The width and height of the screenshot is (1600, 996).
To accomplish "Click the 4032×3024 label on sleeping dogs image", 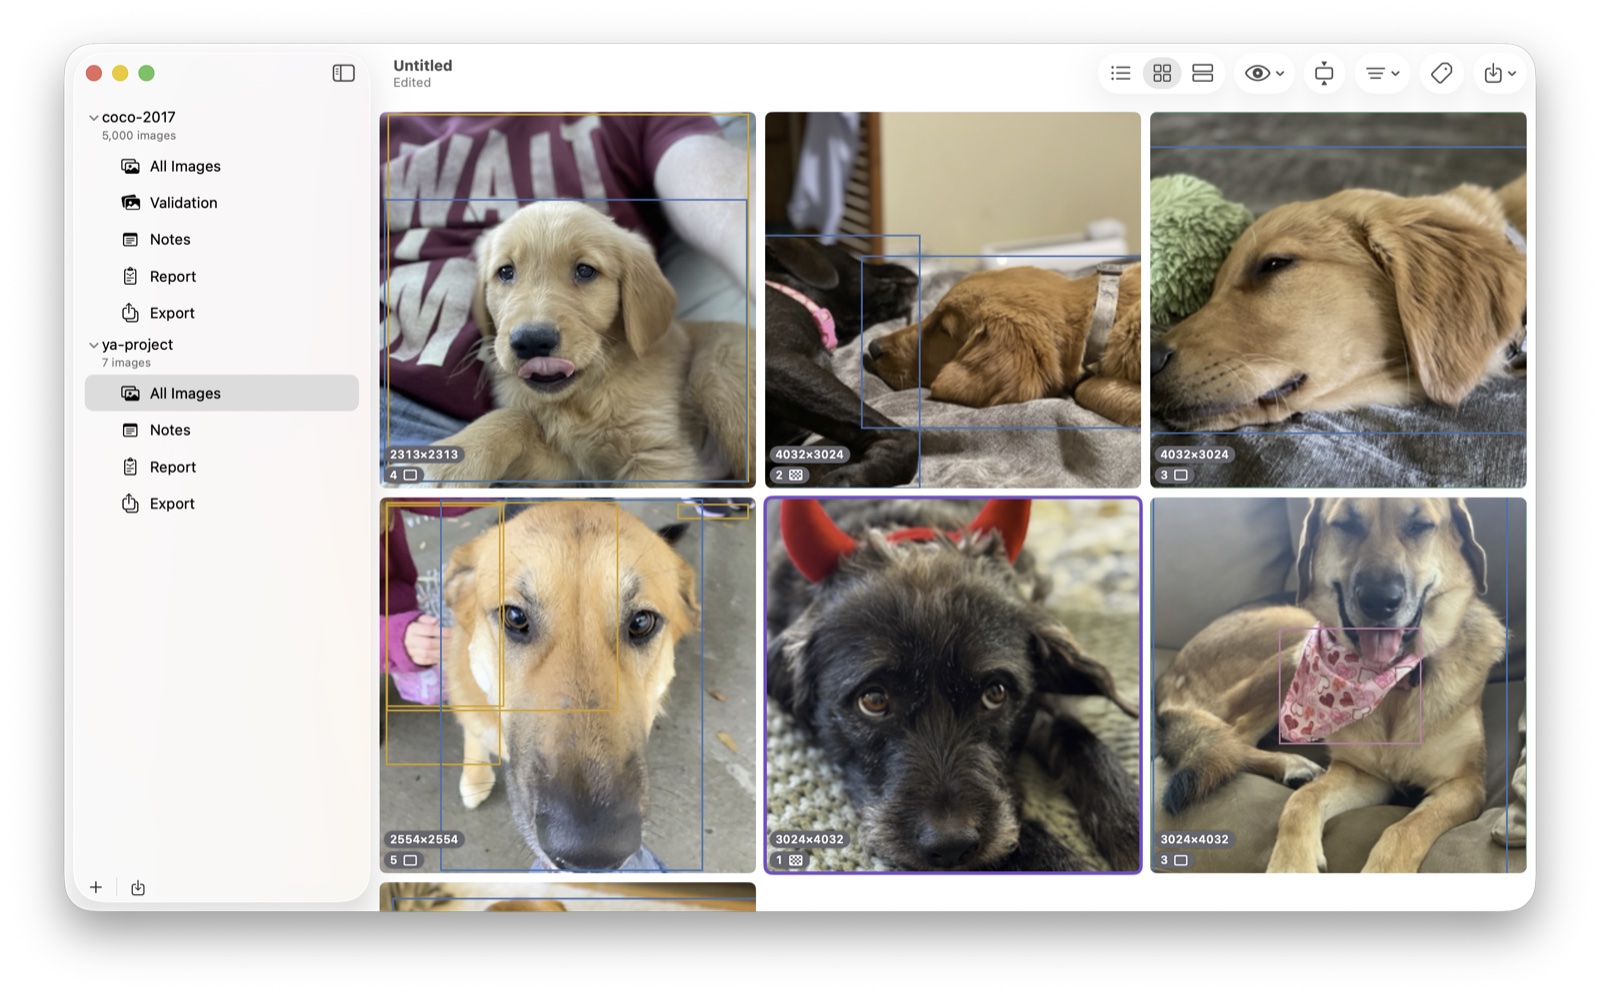I will coord(809,454).
